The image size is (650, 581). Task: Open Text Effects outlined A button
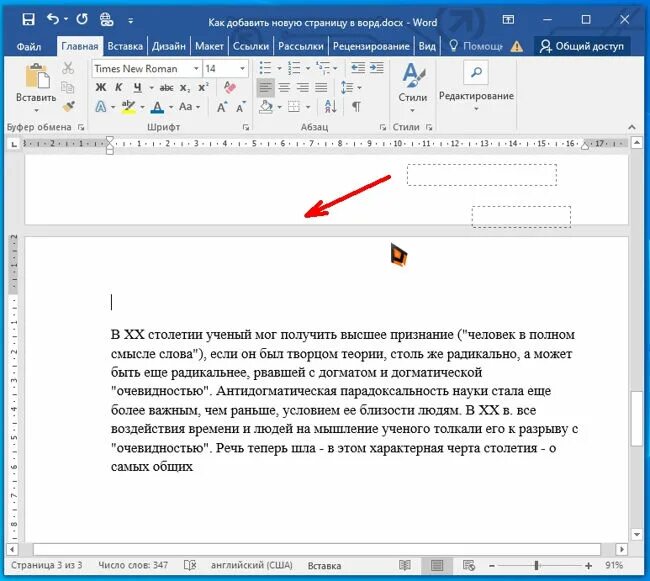coord(101,107)
